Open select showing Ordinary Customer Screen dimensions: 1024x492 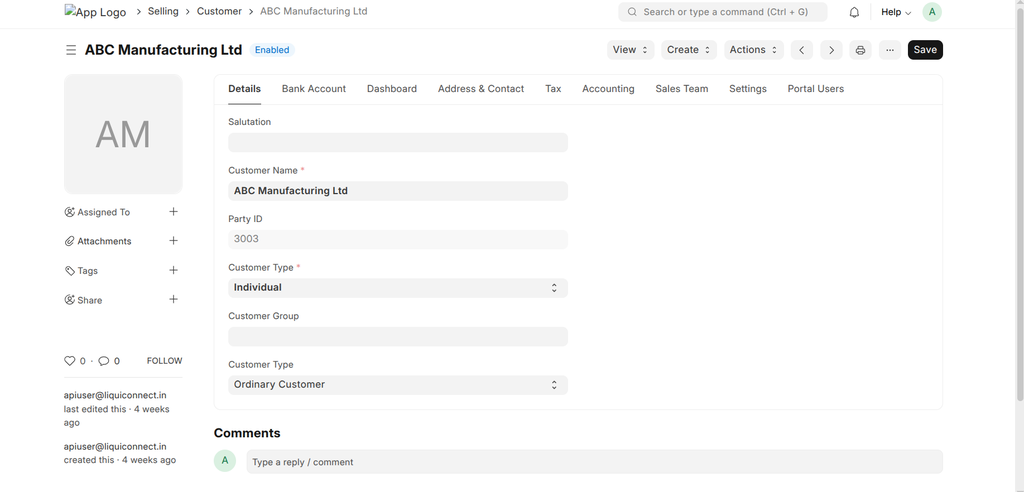point(398,385)
